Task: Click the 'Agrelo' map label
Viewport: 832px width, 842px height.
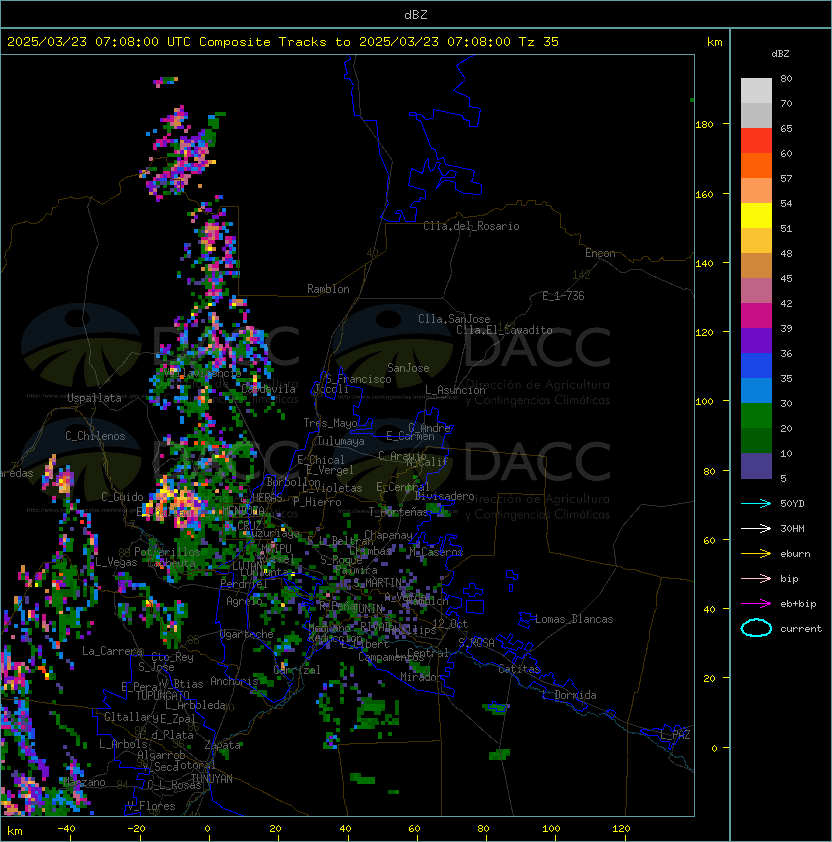Action: tap(244, 601)
